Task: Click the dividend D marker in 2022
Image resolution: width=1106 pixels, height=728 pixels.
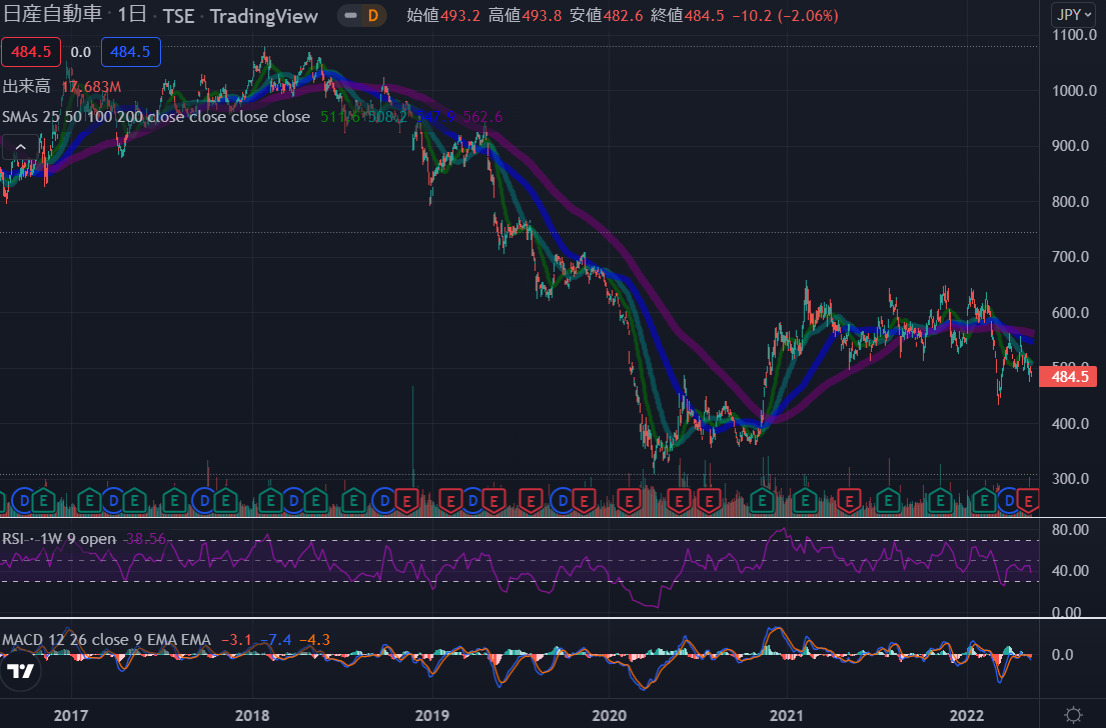Action: (x=1009, y=501)
